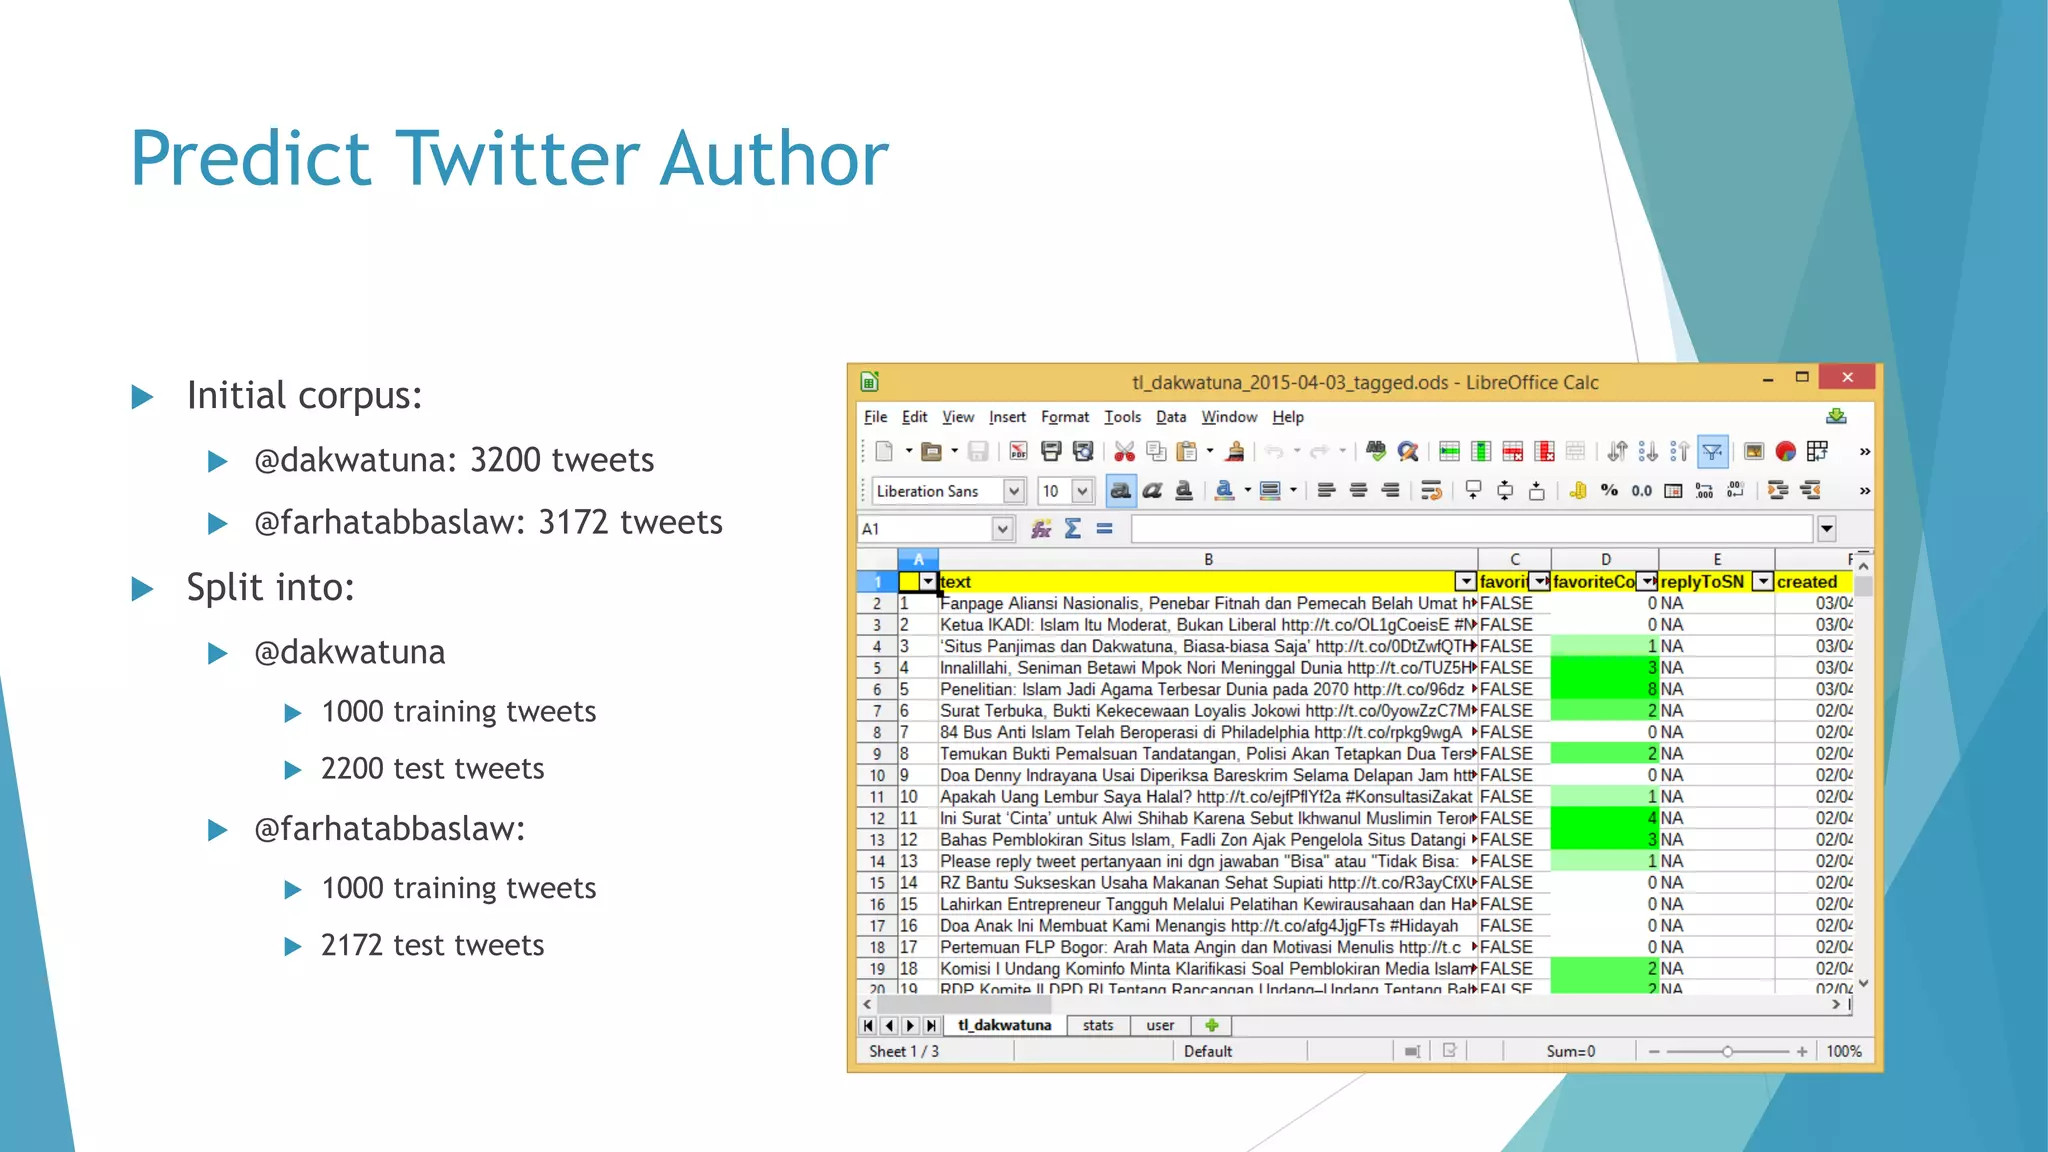This screenshot has height=1152, width=2048.
Task: Open the Insert menu
Action: click(x=1007, y=417)
